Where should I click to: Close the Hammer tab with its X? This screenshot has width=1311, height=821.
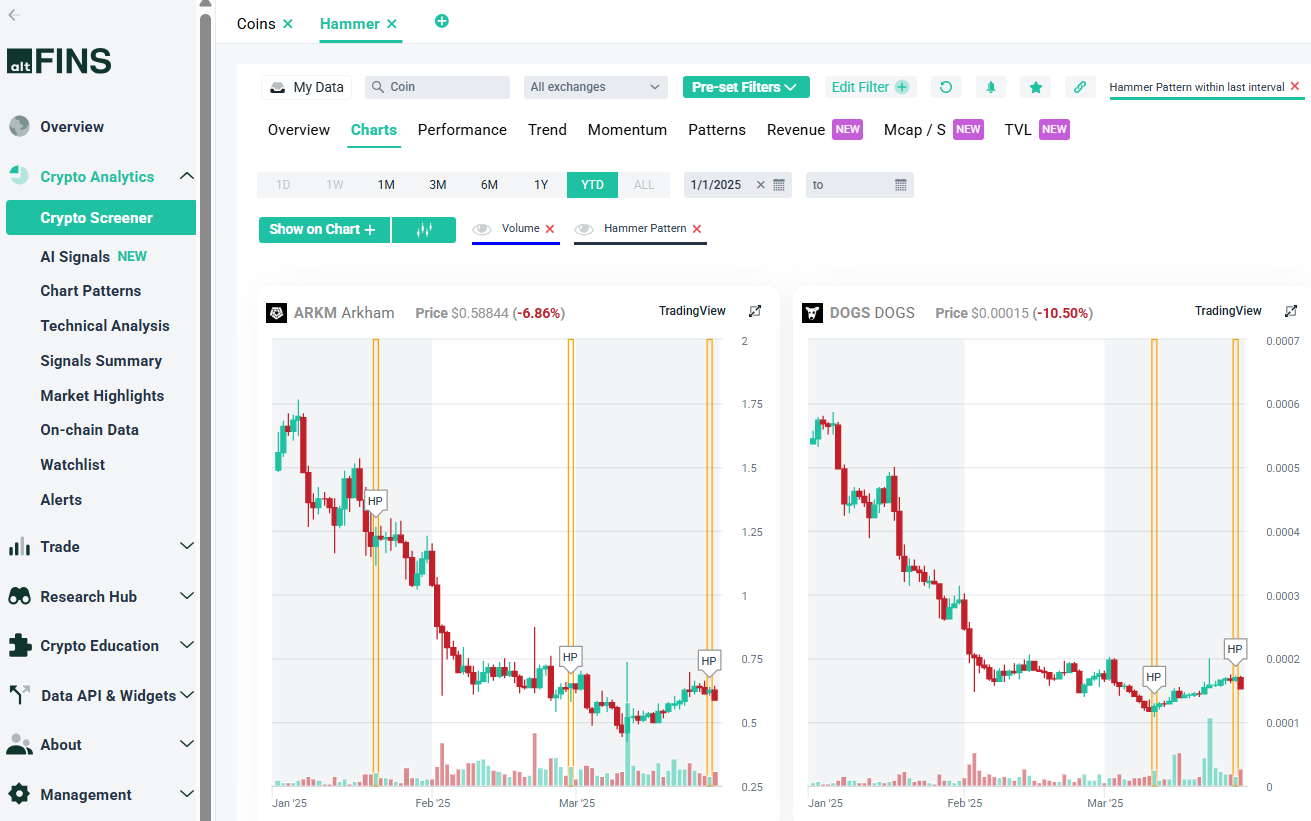[x=392, y=24]
